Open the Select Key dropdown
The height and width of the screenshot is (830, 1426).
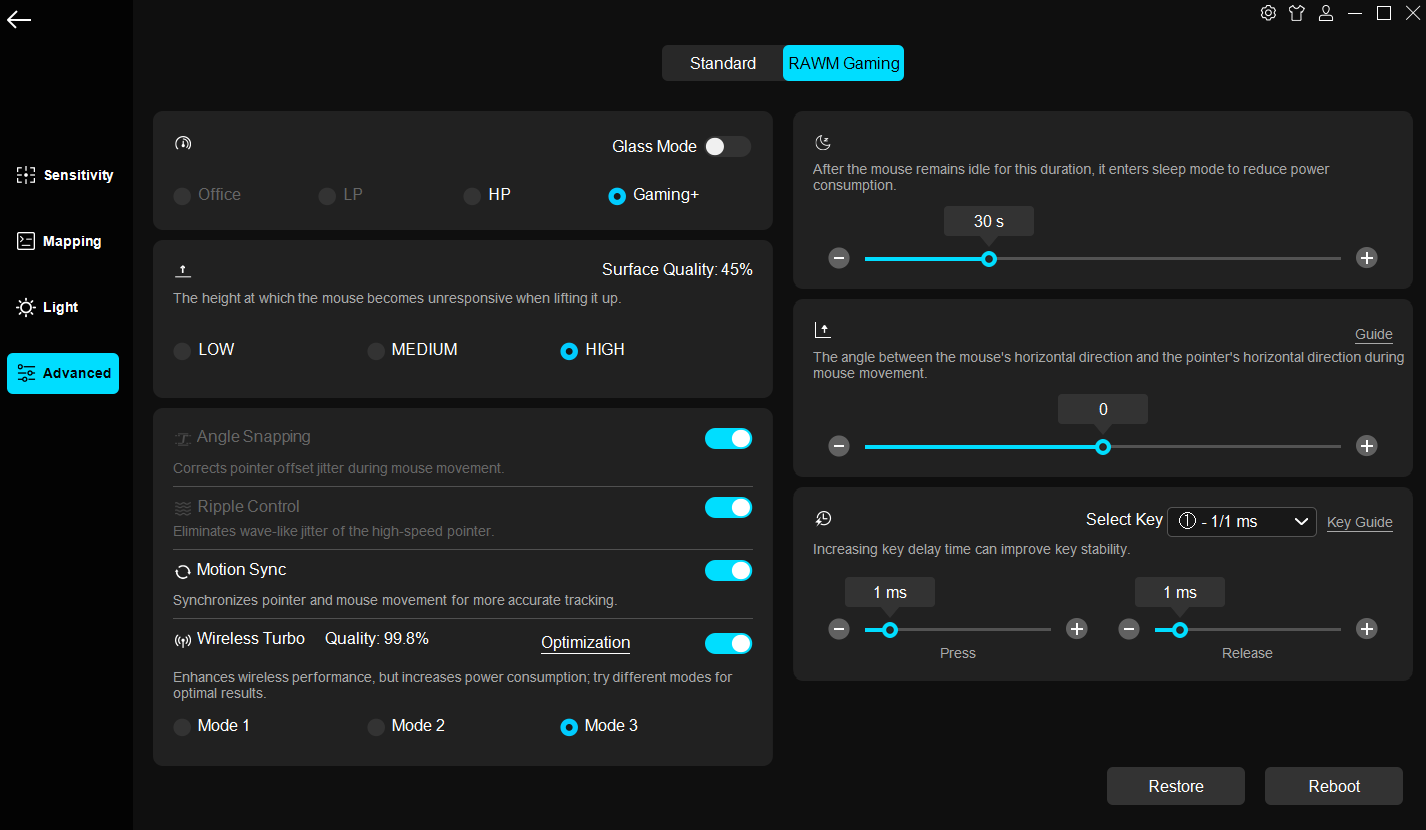tap(1242, 521)
